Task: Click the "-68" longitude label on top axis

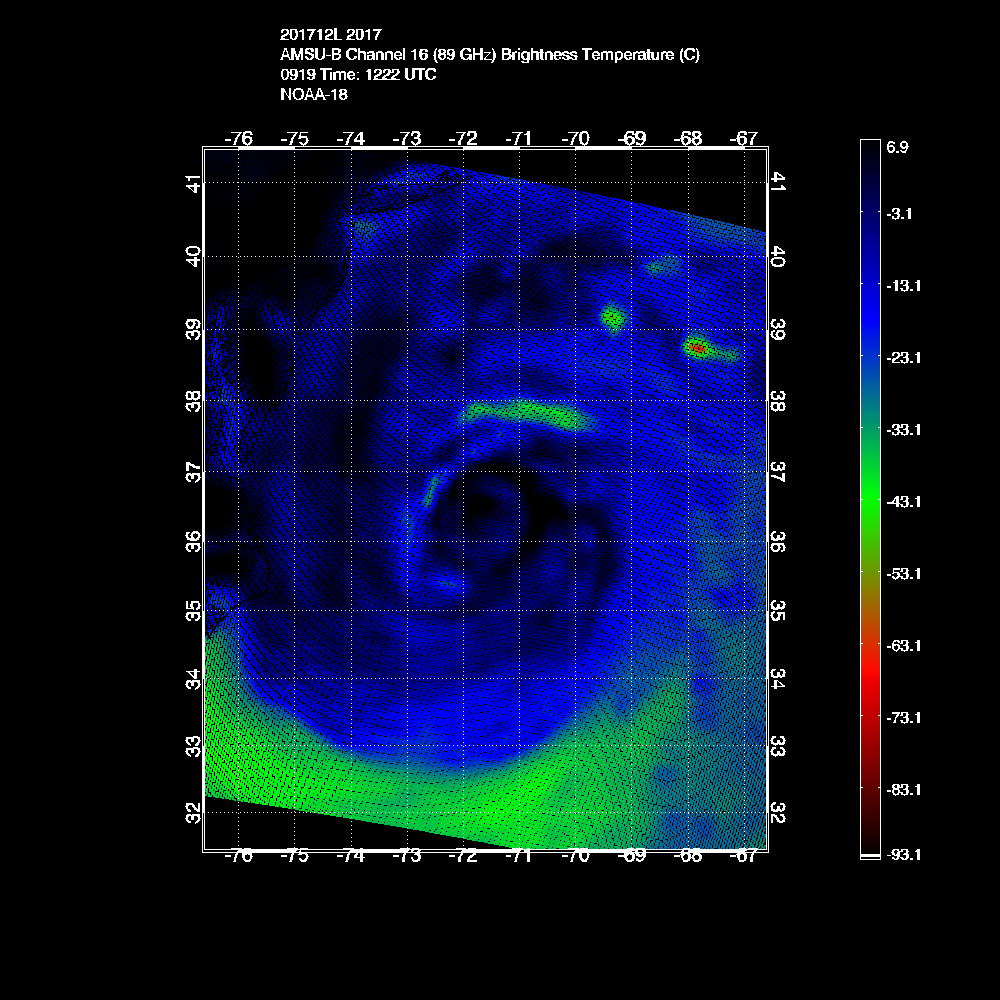Action: [688, 138]
